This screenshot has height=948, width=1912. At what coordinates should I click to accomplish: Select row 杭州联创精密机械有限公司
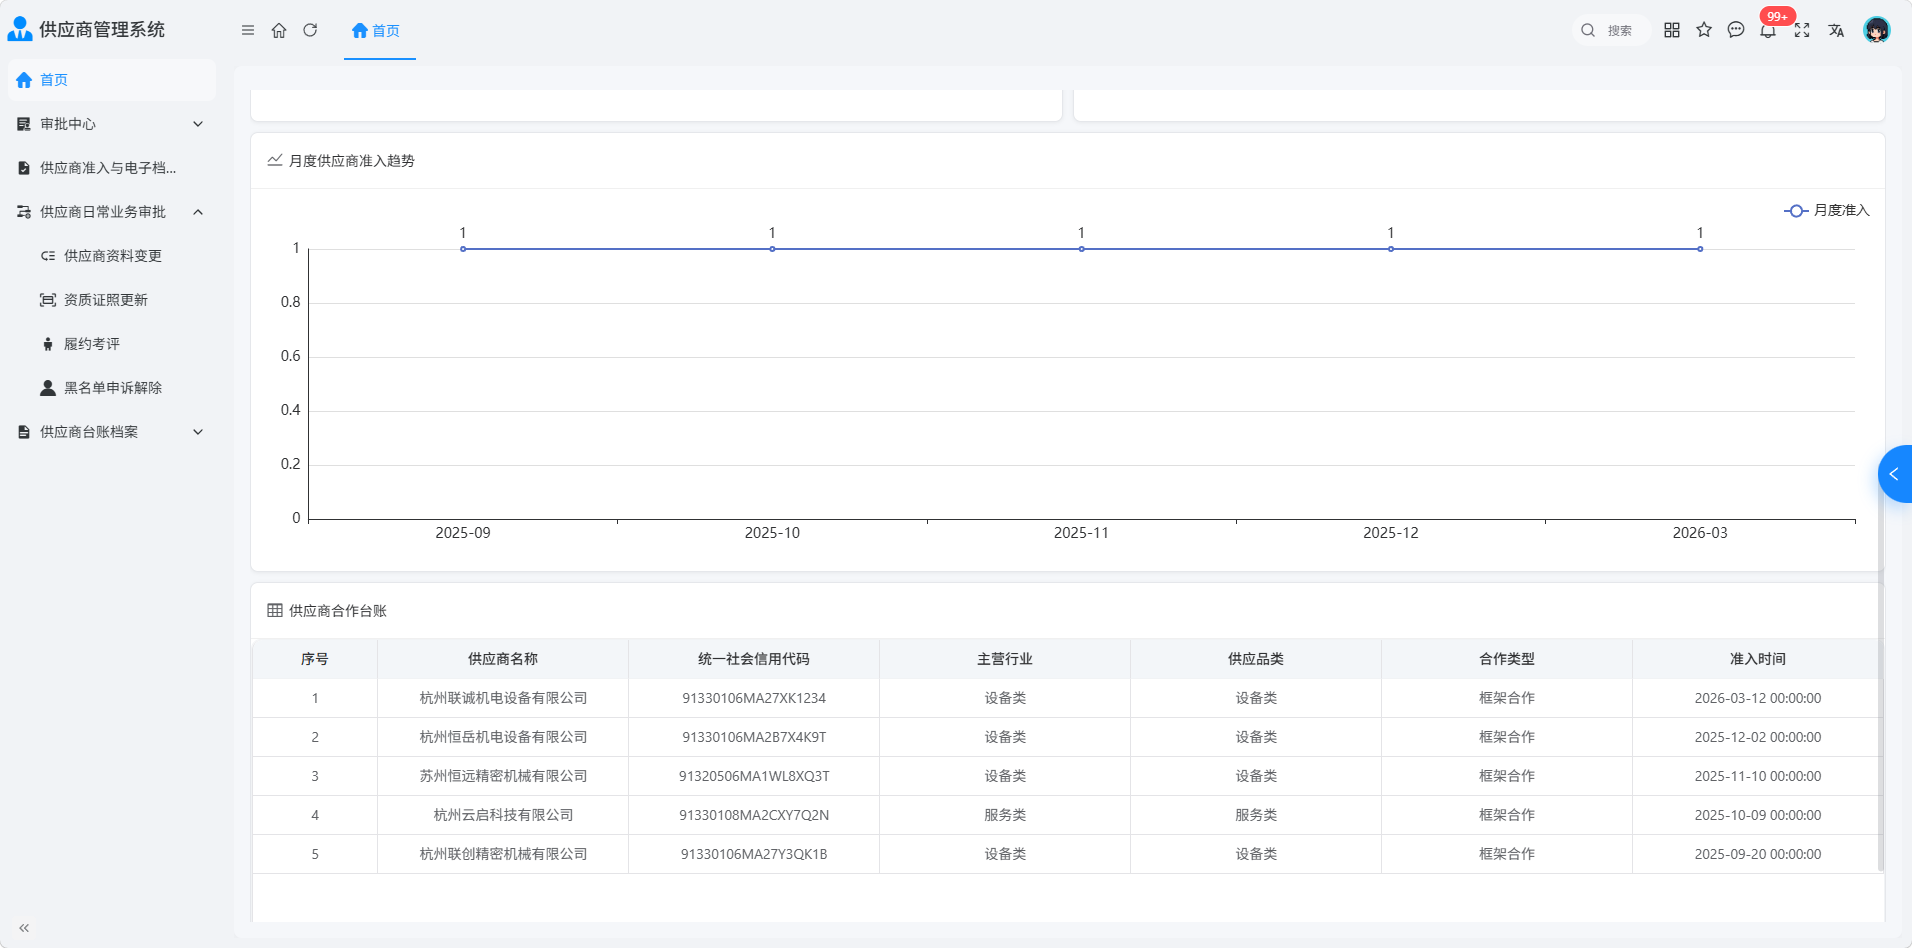tap(1067, 854)
